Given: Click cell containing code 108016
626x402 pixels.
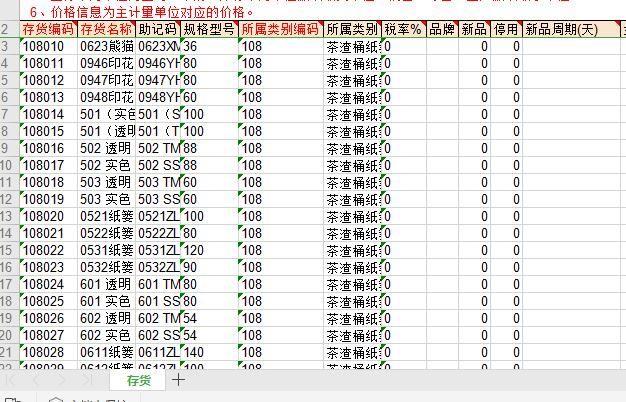Looking at the screenshot, I should [x=48, y=149].
